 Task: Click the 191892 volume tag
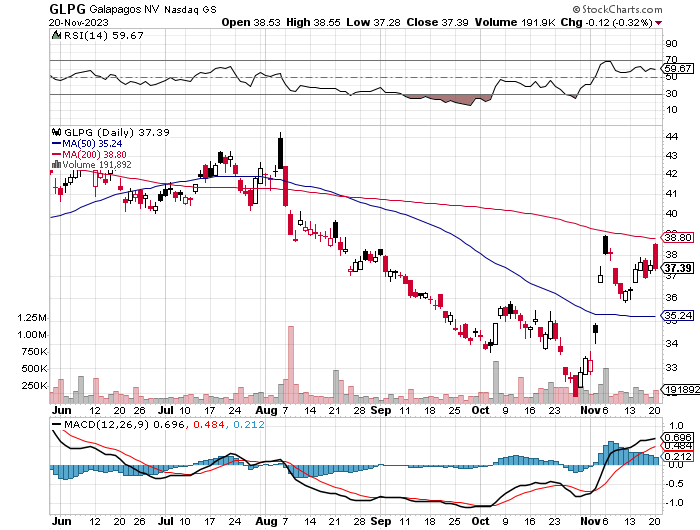[x=680, y=390]
